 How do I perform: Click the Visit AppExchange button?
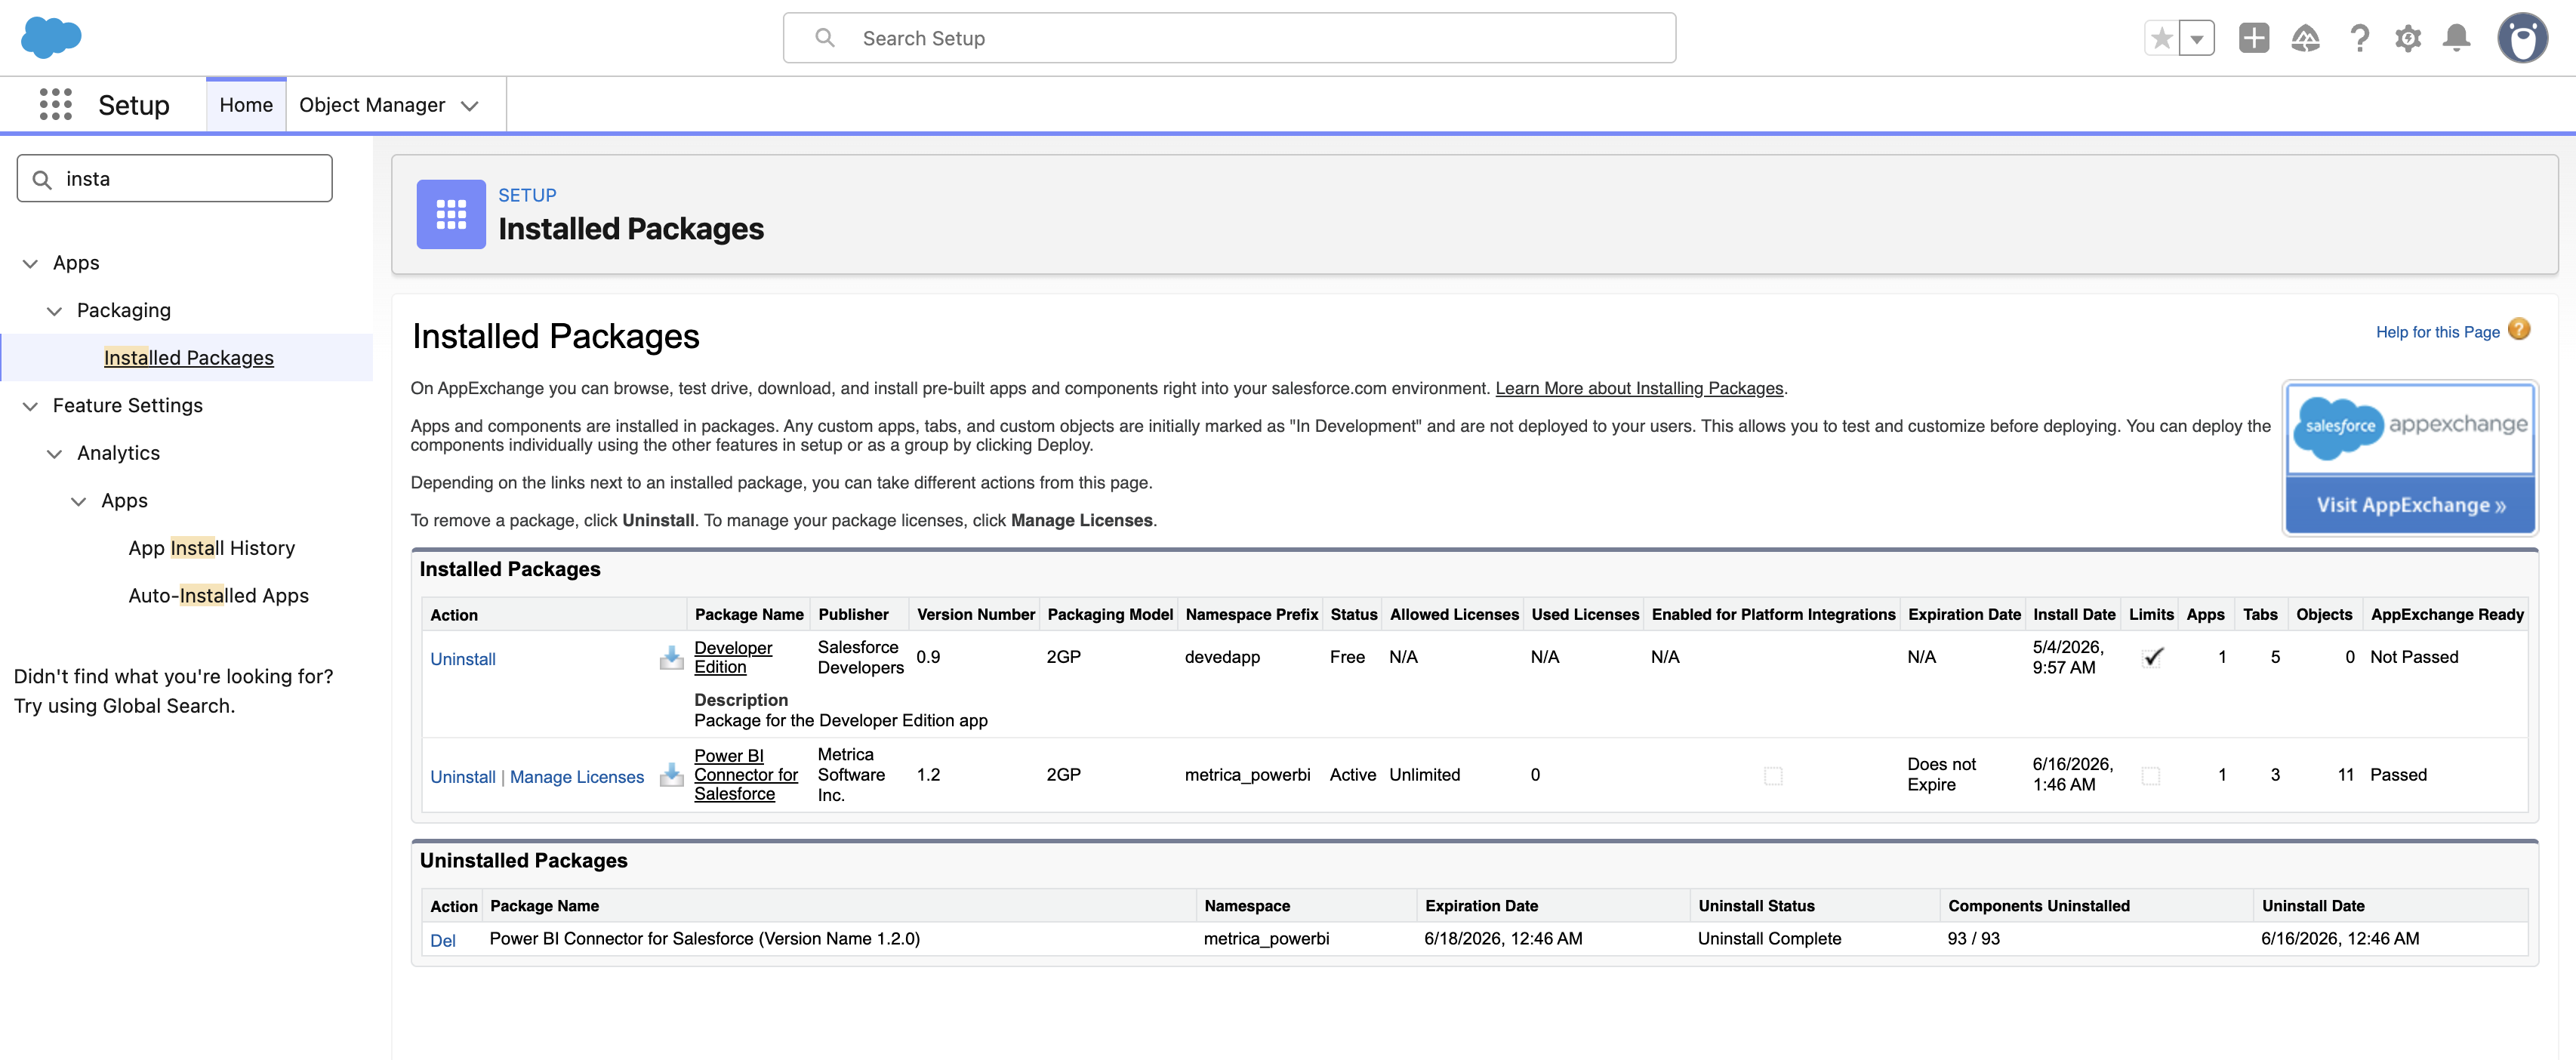[2410, 505]
